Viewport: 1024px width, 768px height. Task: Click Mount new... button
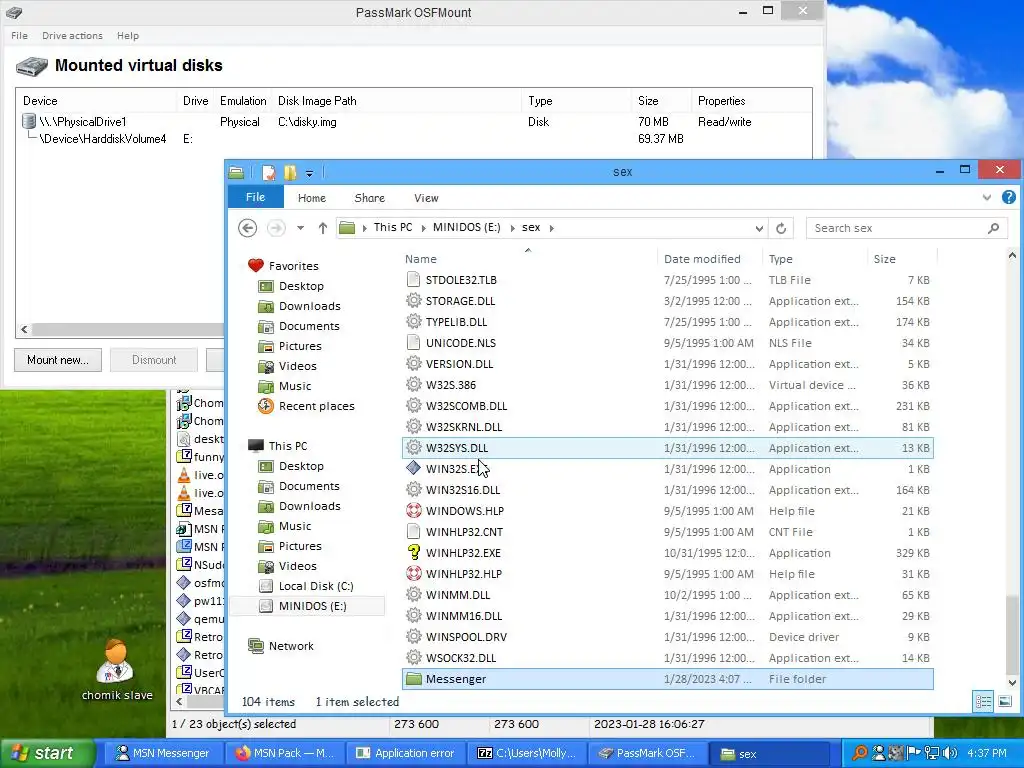pyautogui.click(x=57, y=360)
